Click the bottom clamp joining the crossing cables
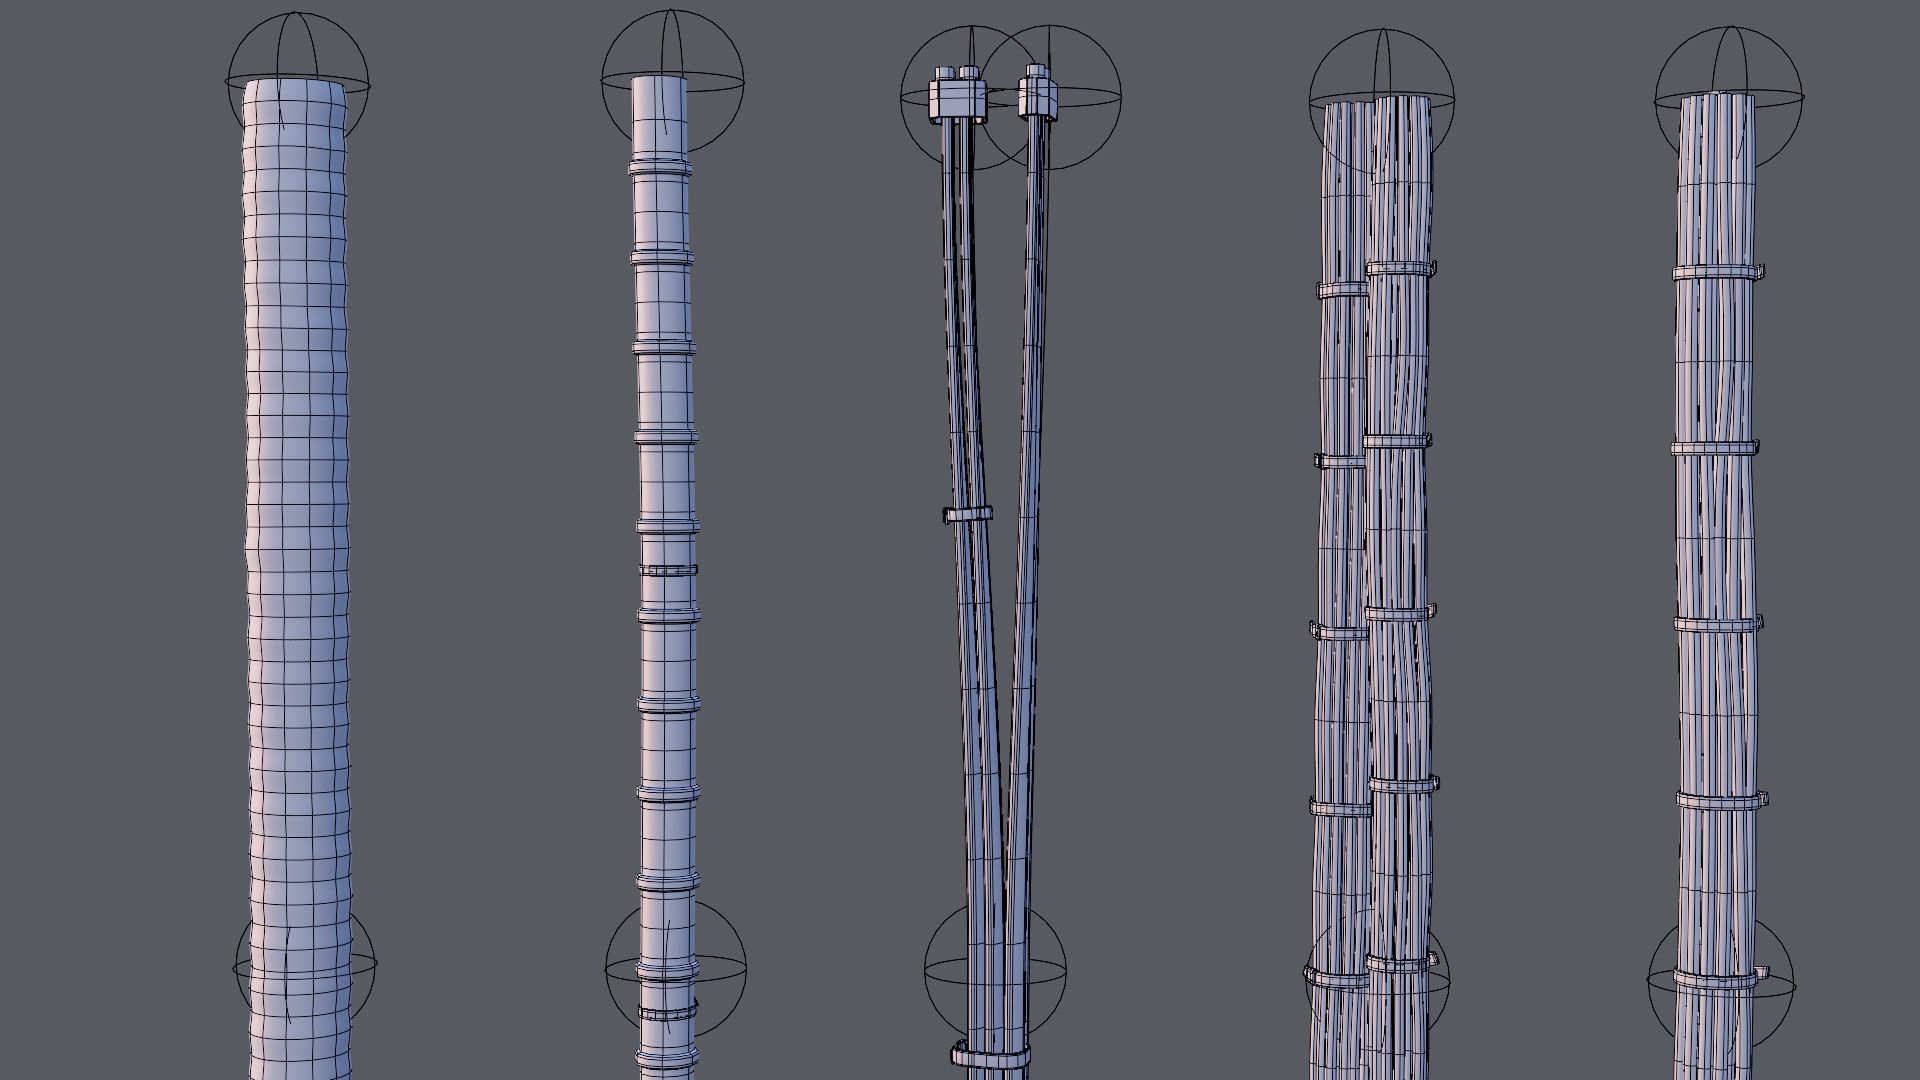The image size is (1920, 1080). point(988,1056)
